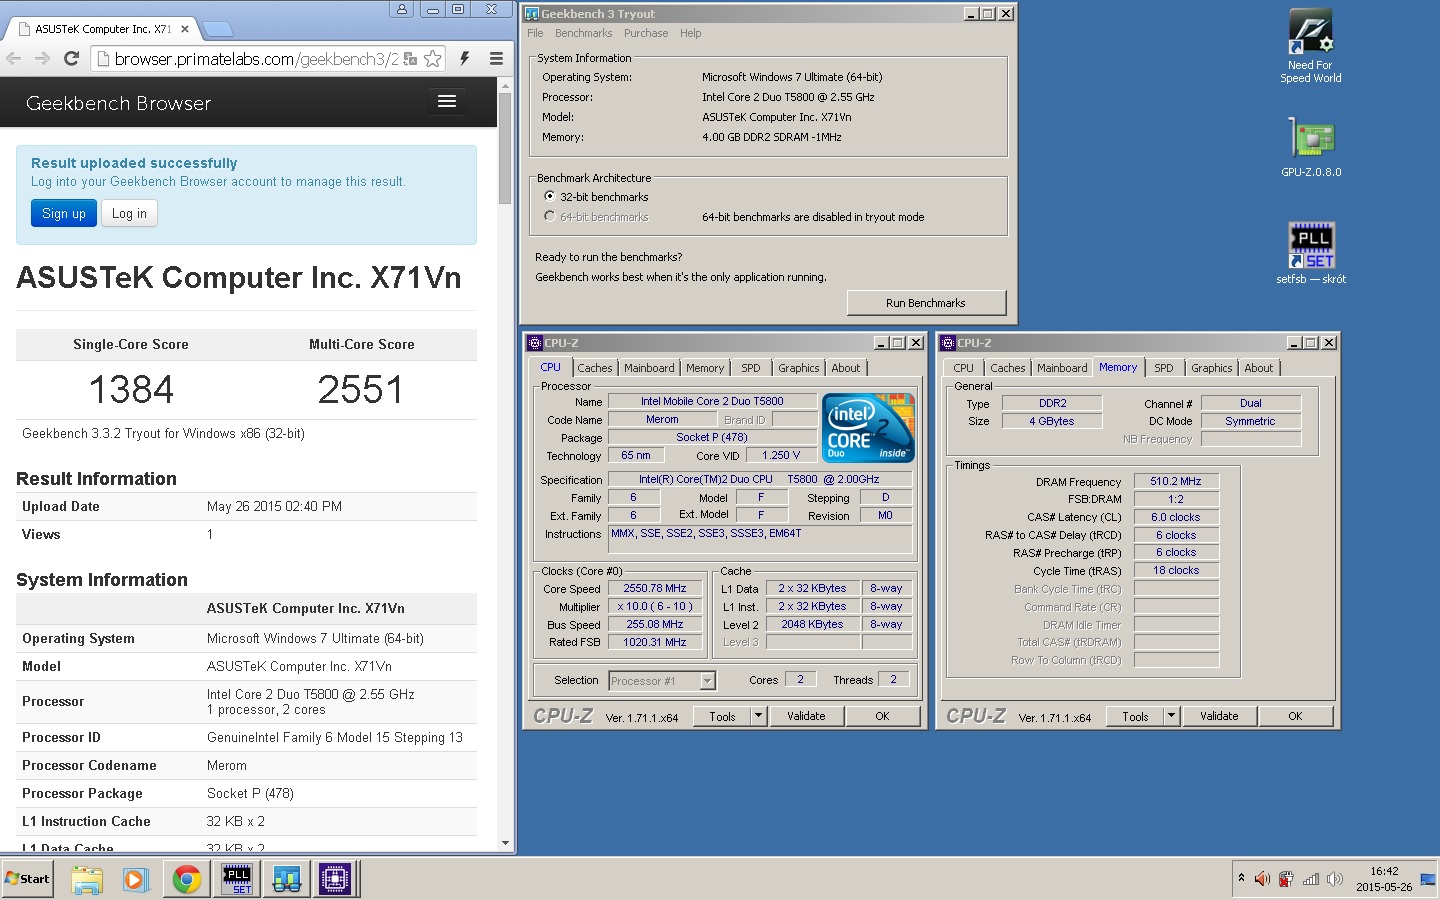Open the Geekbench File menu
The image size is (1440, 900).
click(x=535, y=33)
